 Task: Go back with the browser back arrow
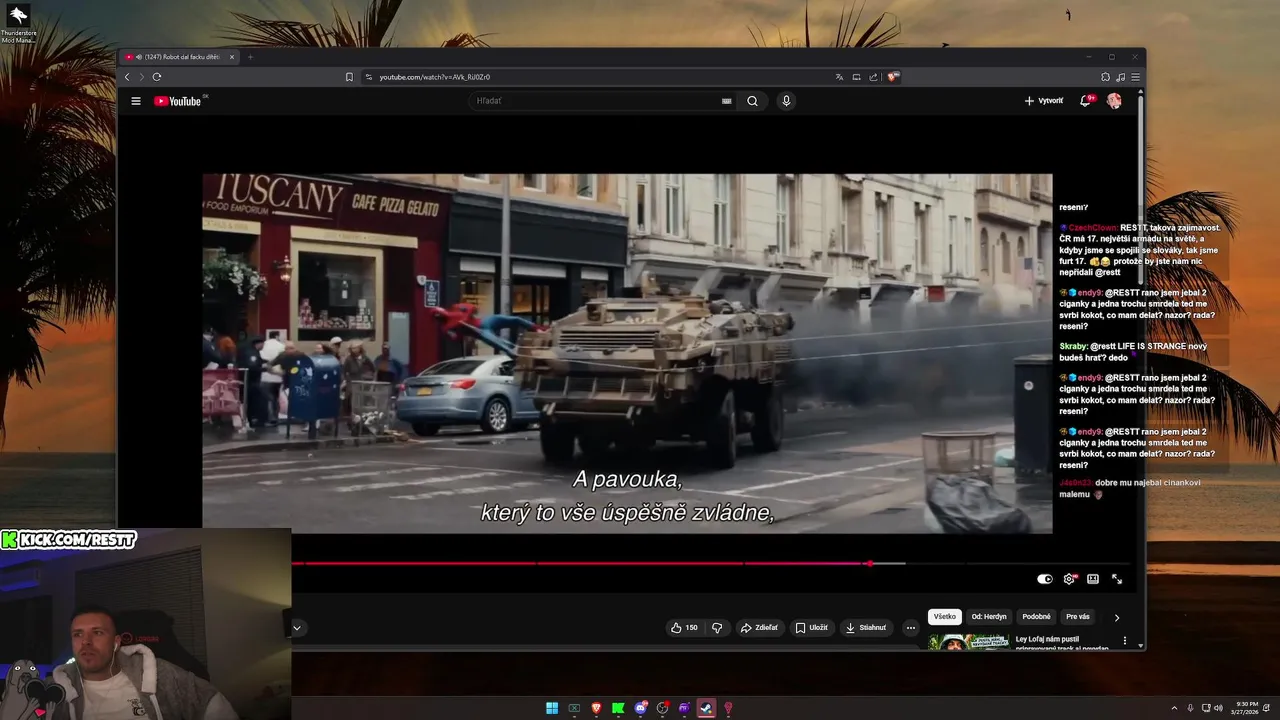click(127, 77)
